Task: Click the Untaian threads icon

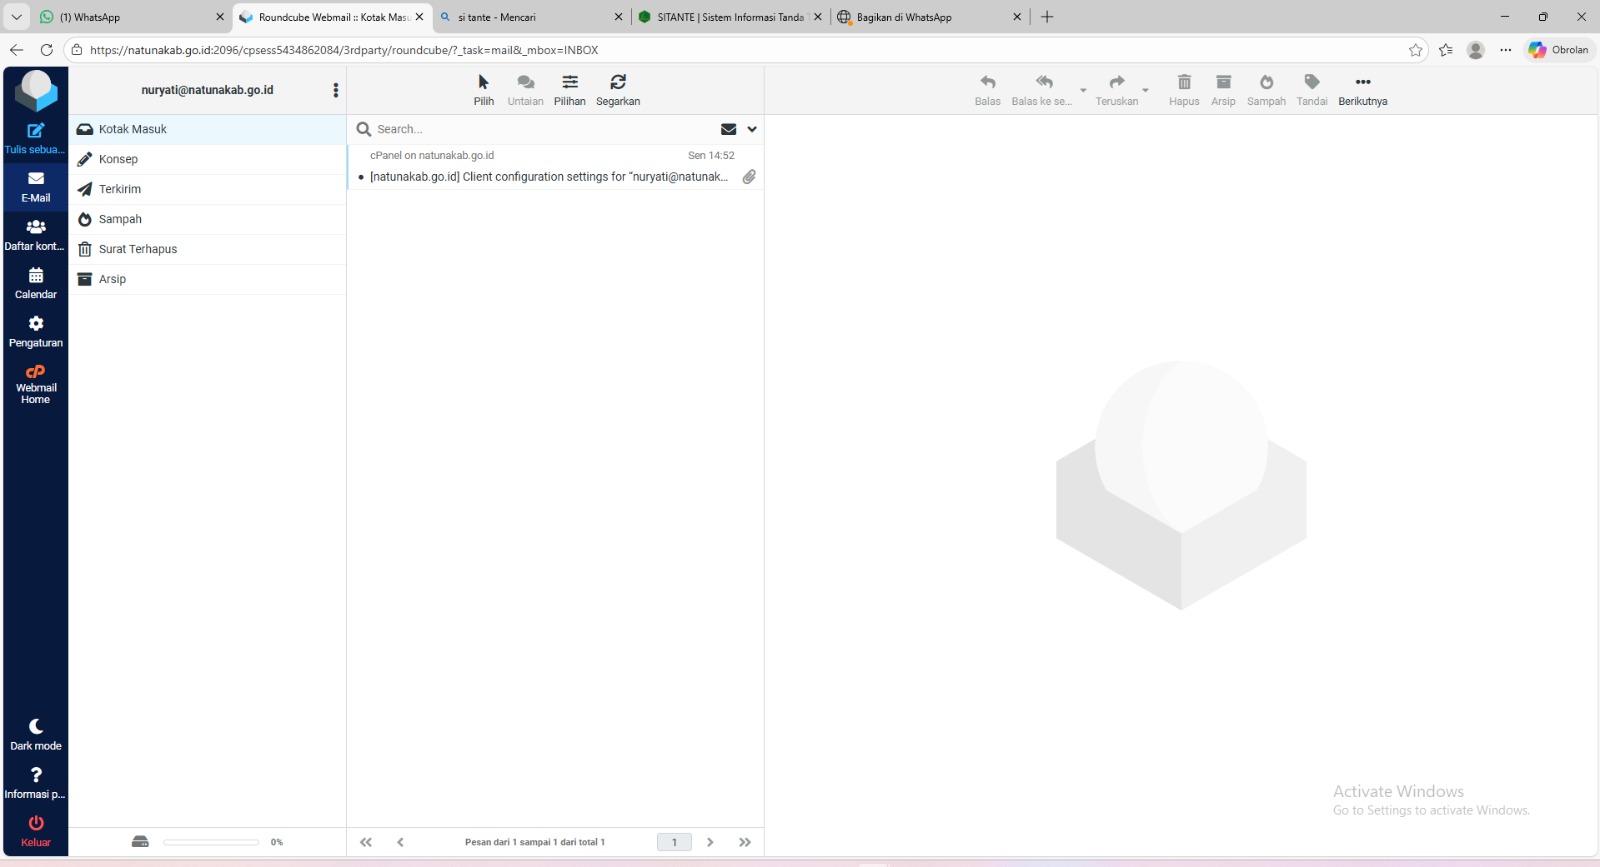Action: point(525,83)
